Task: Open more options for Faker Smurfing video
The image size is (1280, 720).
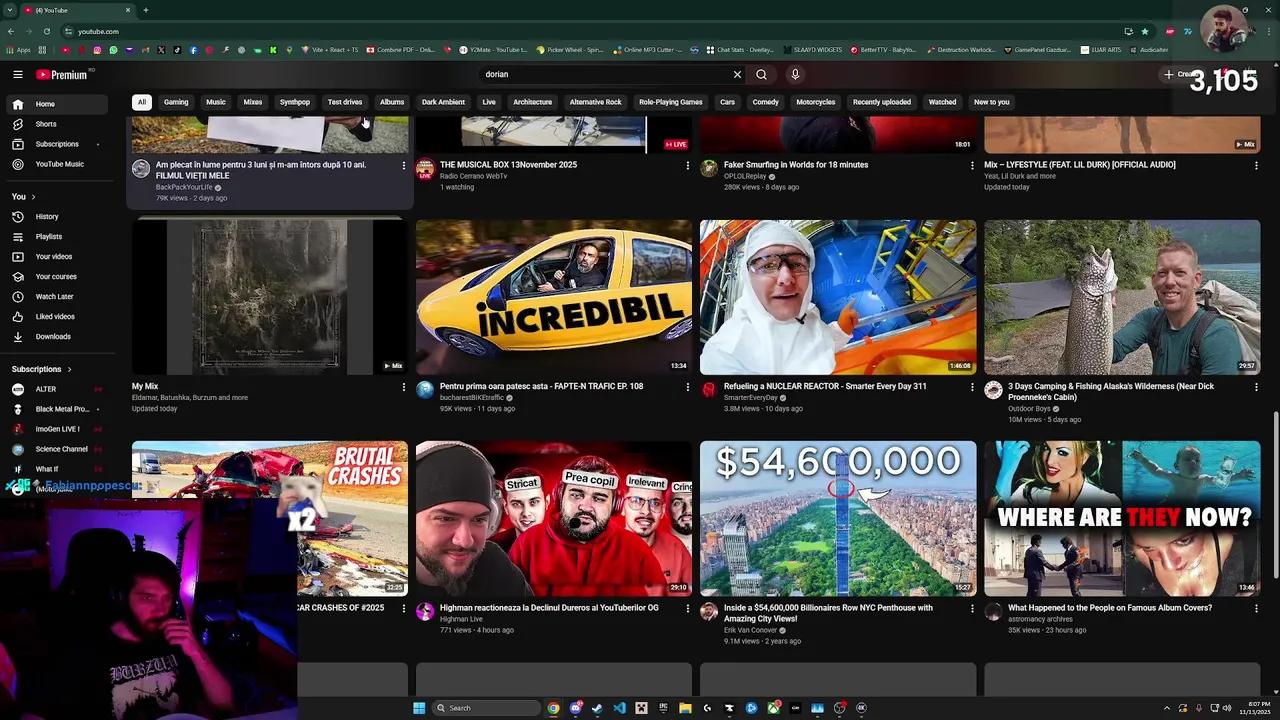Action: (972, 165)
